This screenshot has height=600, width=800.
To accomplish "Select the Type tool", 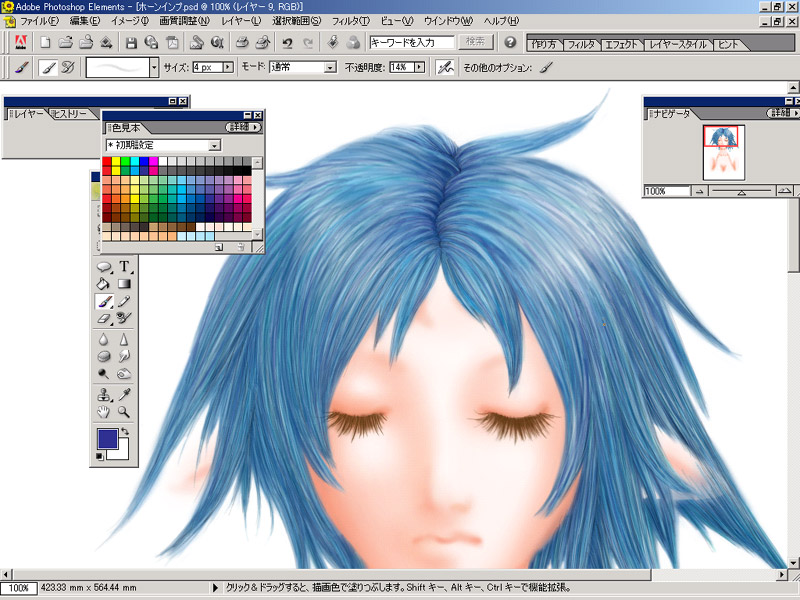I will coord(124,267).
